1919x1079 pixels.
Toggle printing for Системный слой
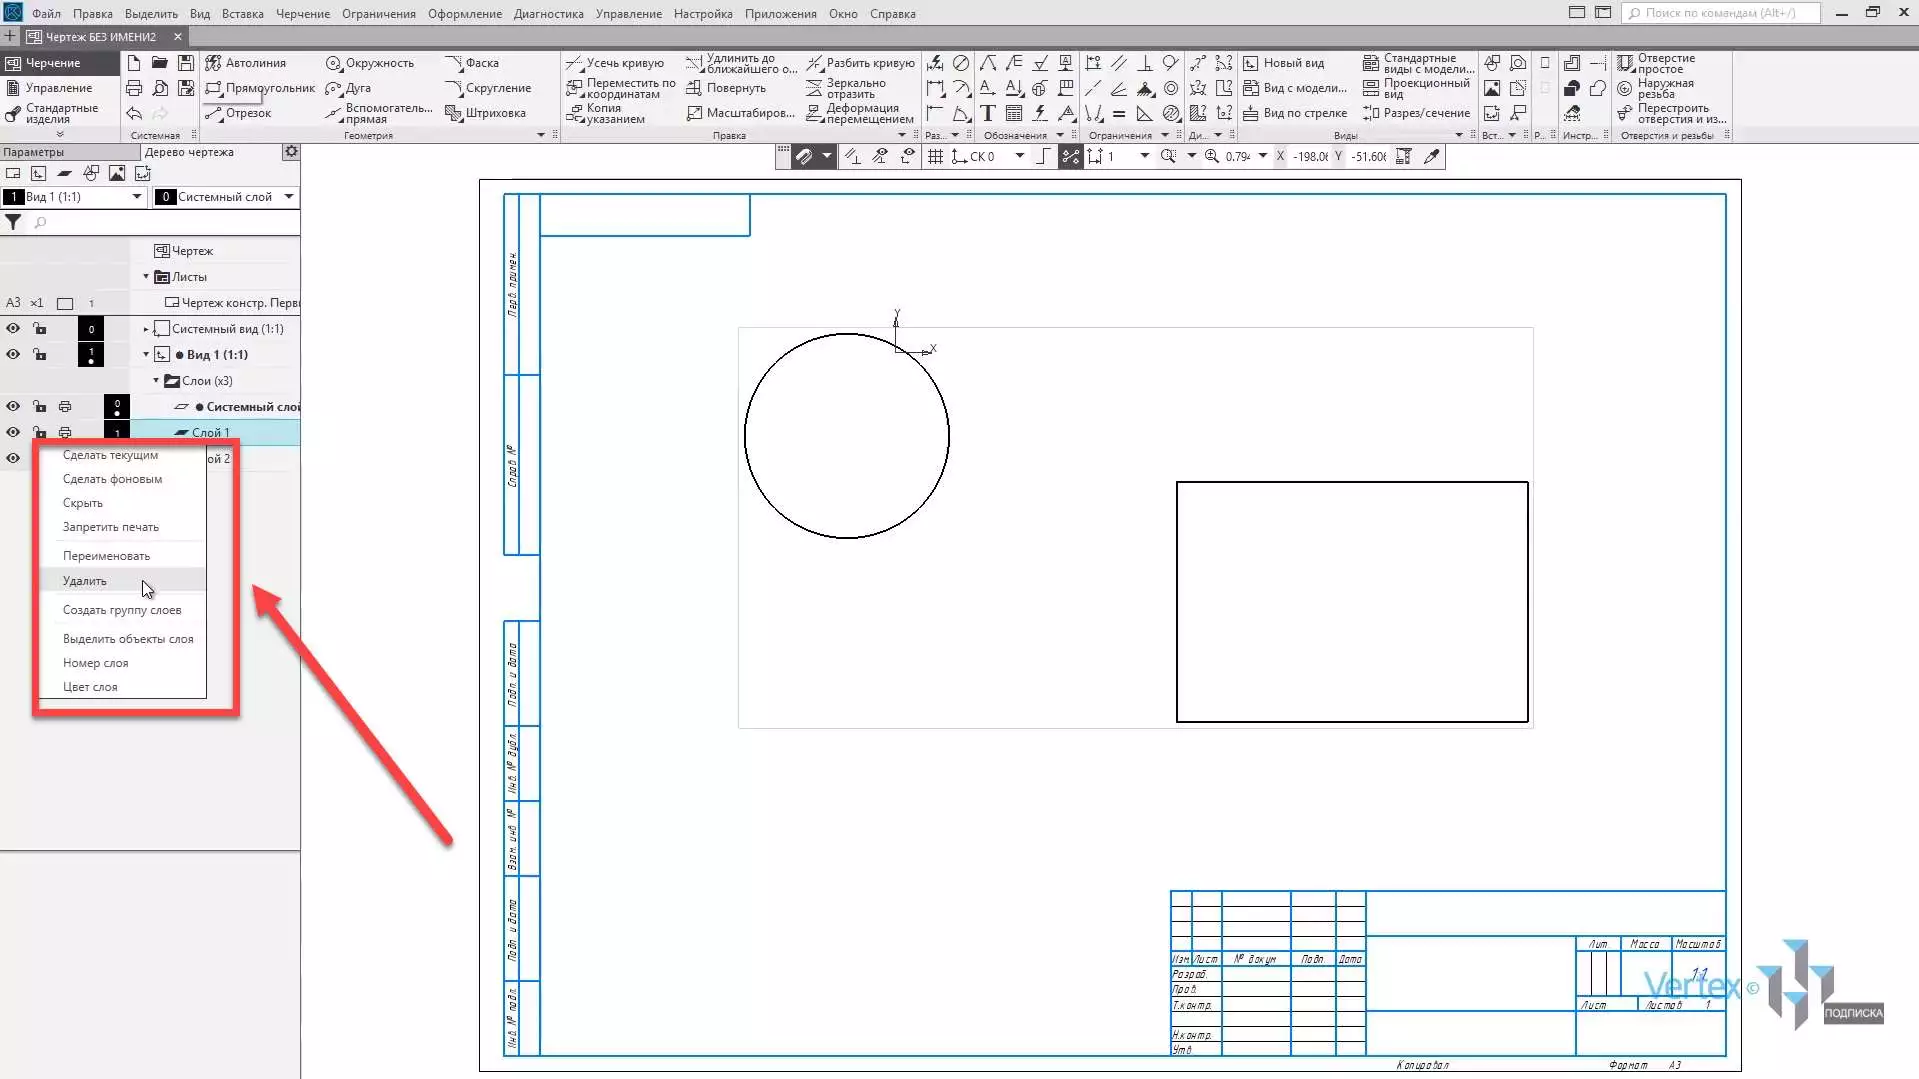(65, 407)
